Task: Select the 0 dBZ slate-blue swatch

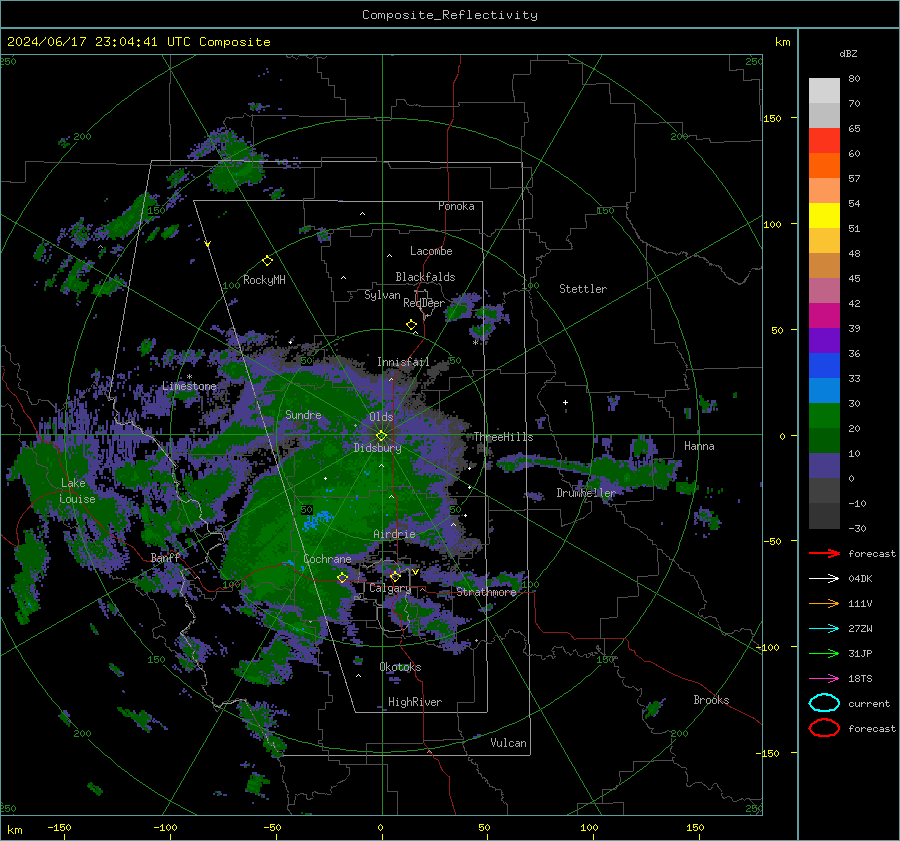Action: click(824, 466)
